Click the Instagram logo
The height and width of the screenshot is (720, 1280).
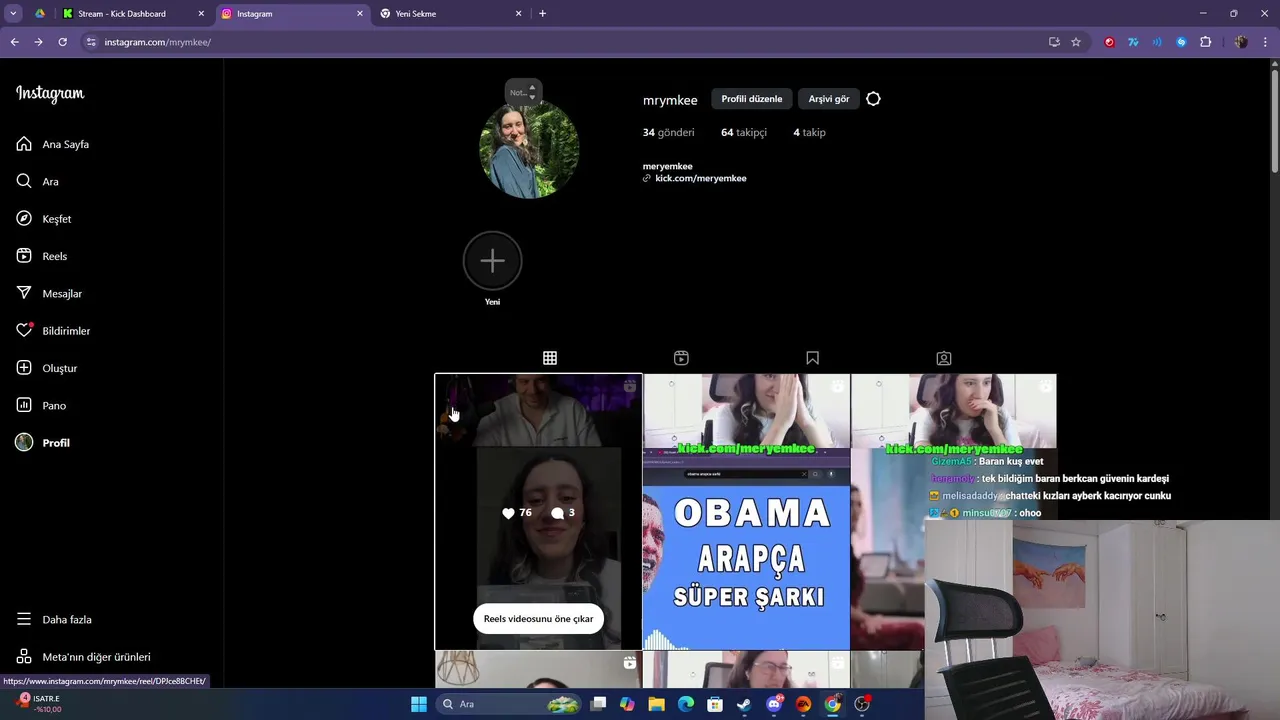[x=50, y=94]
